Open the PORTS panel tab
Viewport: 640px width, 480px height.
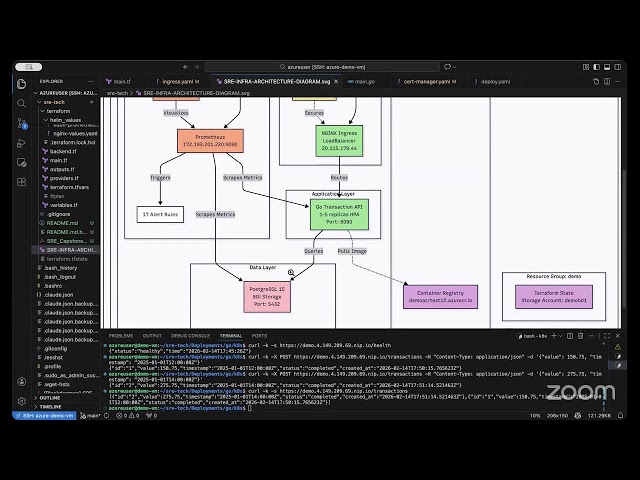click(x=259, y=336)
